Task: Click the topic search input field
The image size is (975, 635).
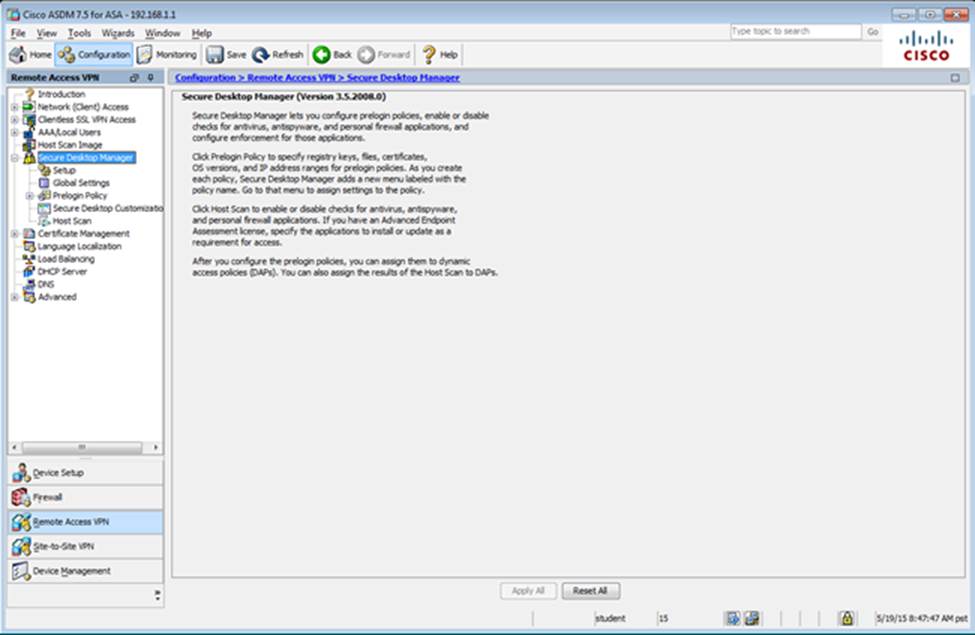Action: (x=794, y=32)
